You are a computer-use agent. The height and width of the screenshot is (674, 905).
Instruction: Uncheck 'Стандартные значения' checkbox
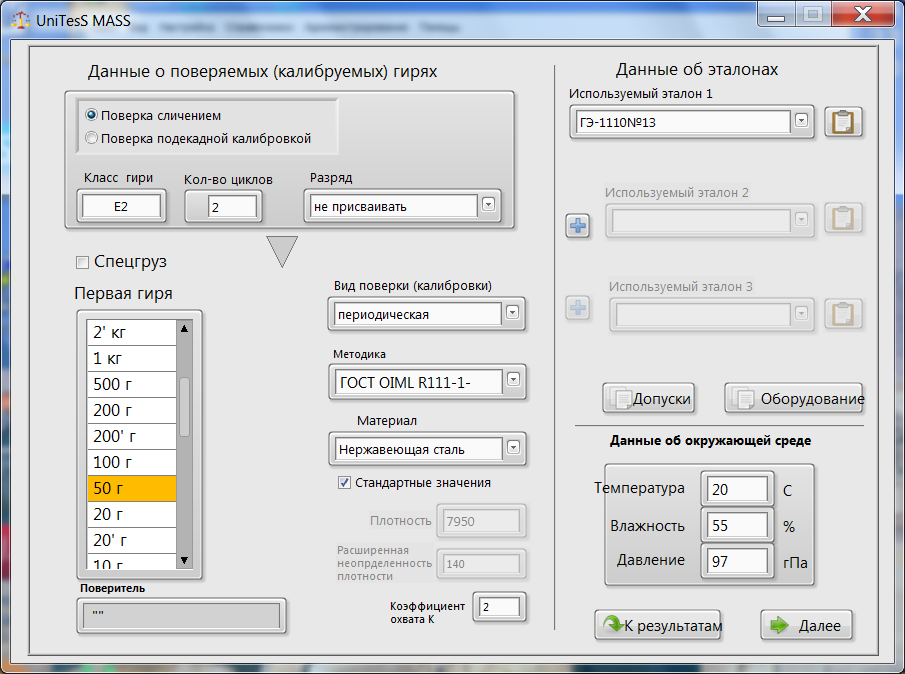pos(345,483)
